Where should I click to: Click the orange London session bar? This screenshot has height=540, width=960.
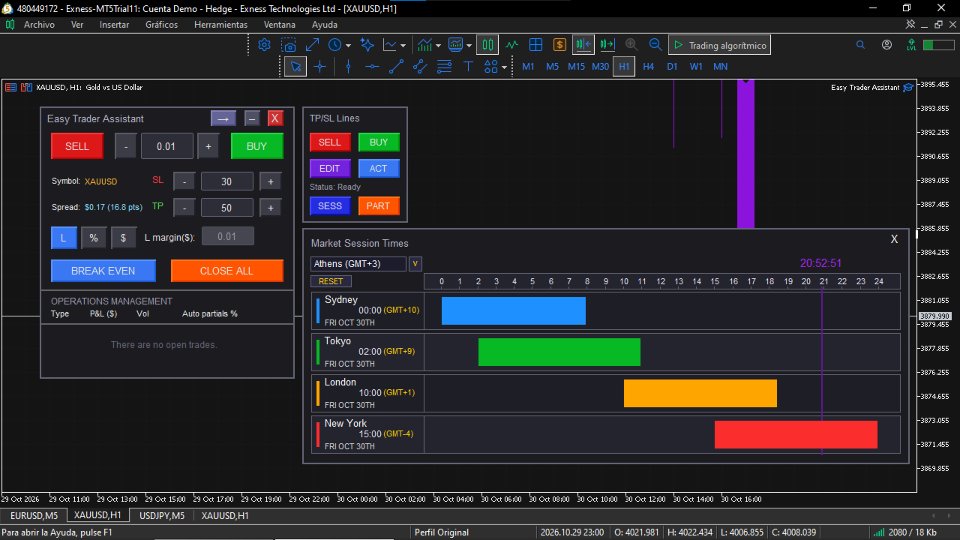pos(700,393)
